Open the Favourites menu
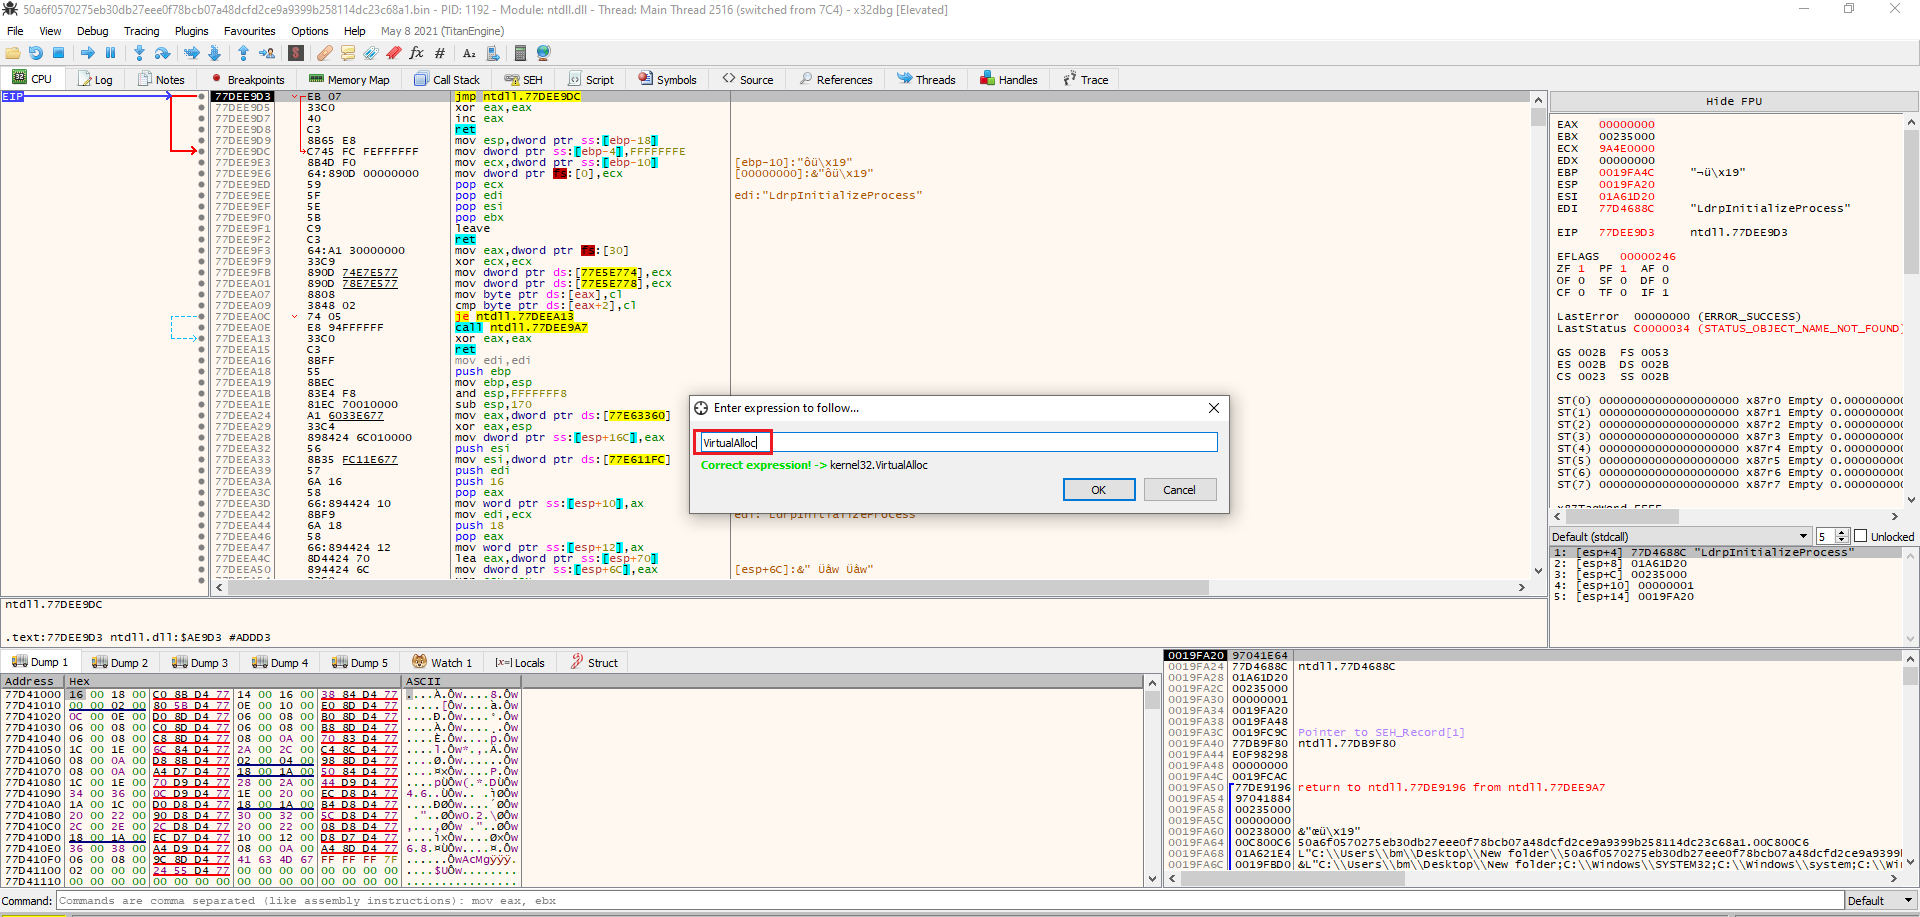1920x917 pixels. pos(250,31)
